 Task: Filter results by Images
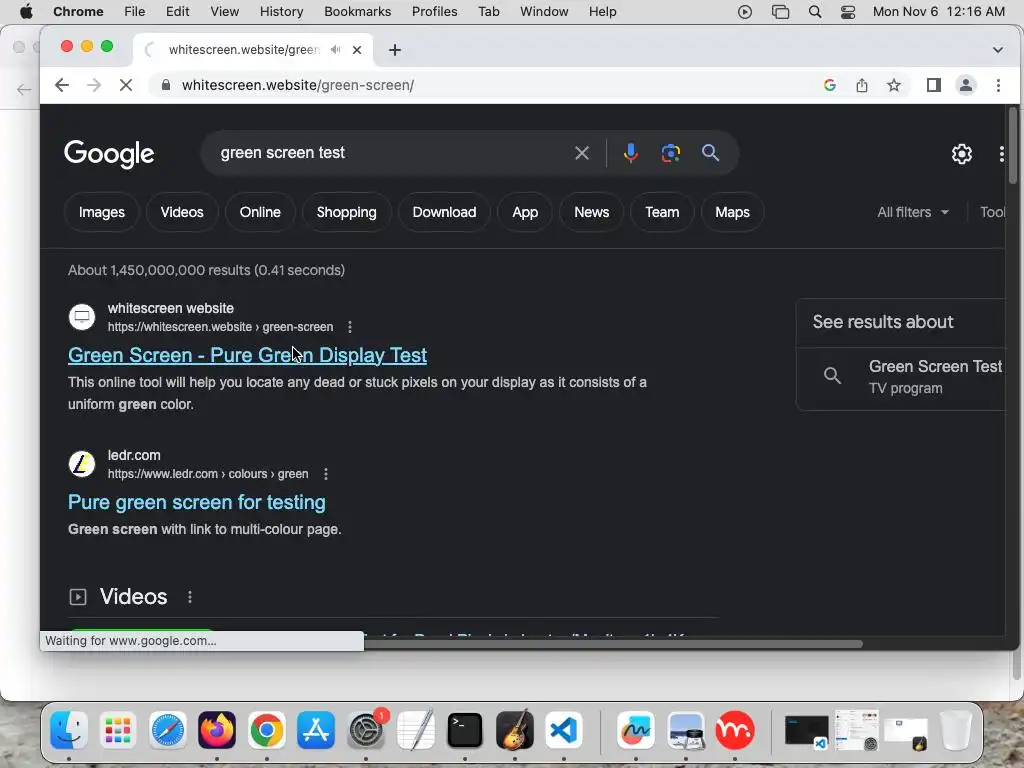[x=102, y=212]
